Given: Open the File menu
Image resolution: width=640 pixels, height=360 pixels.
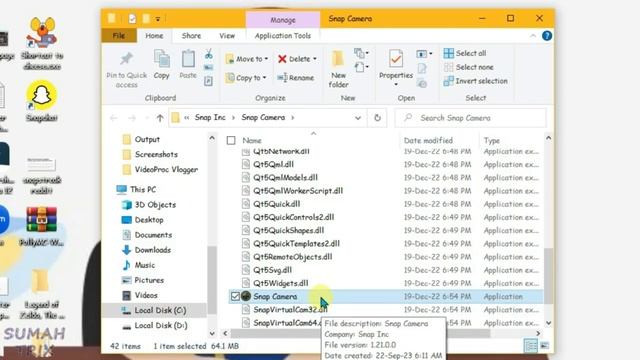Looking at the screenshot, I should click(x=119, y=36).
